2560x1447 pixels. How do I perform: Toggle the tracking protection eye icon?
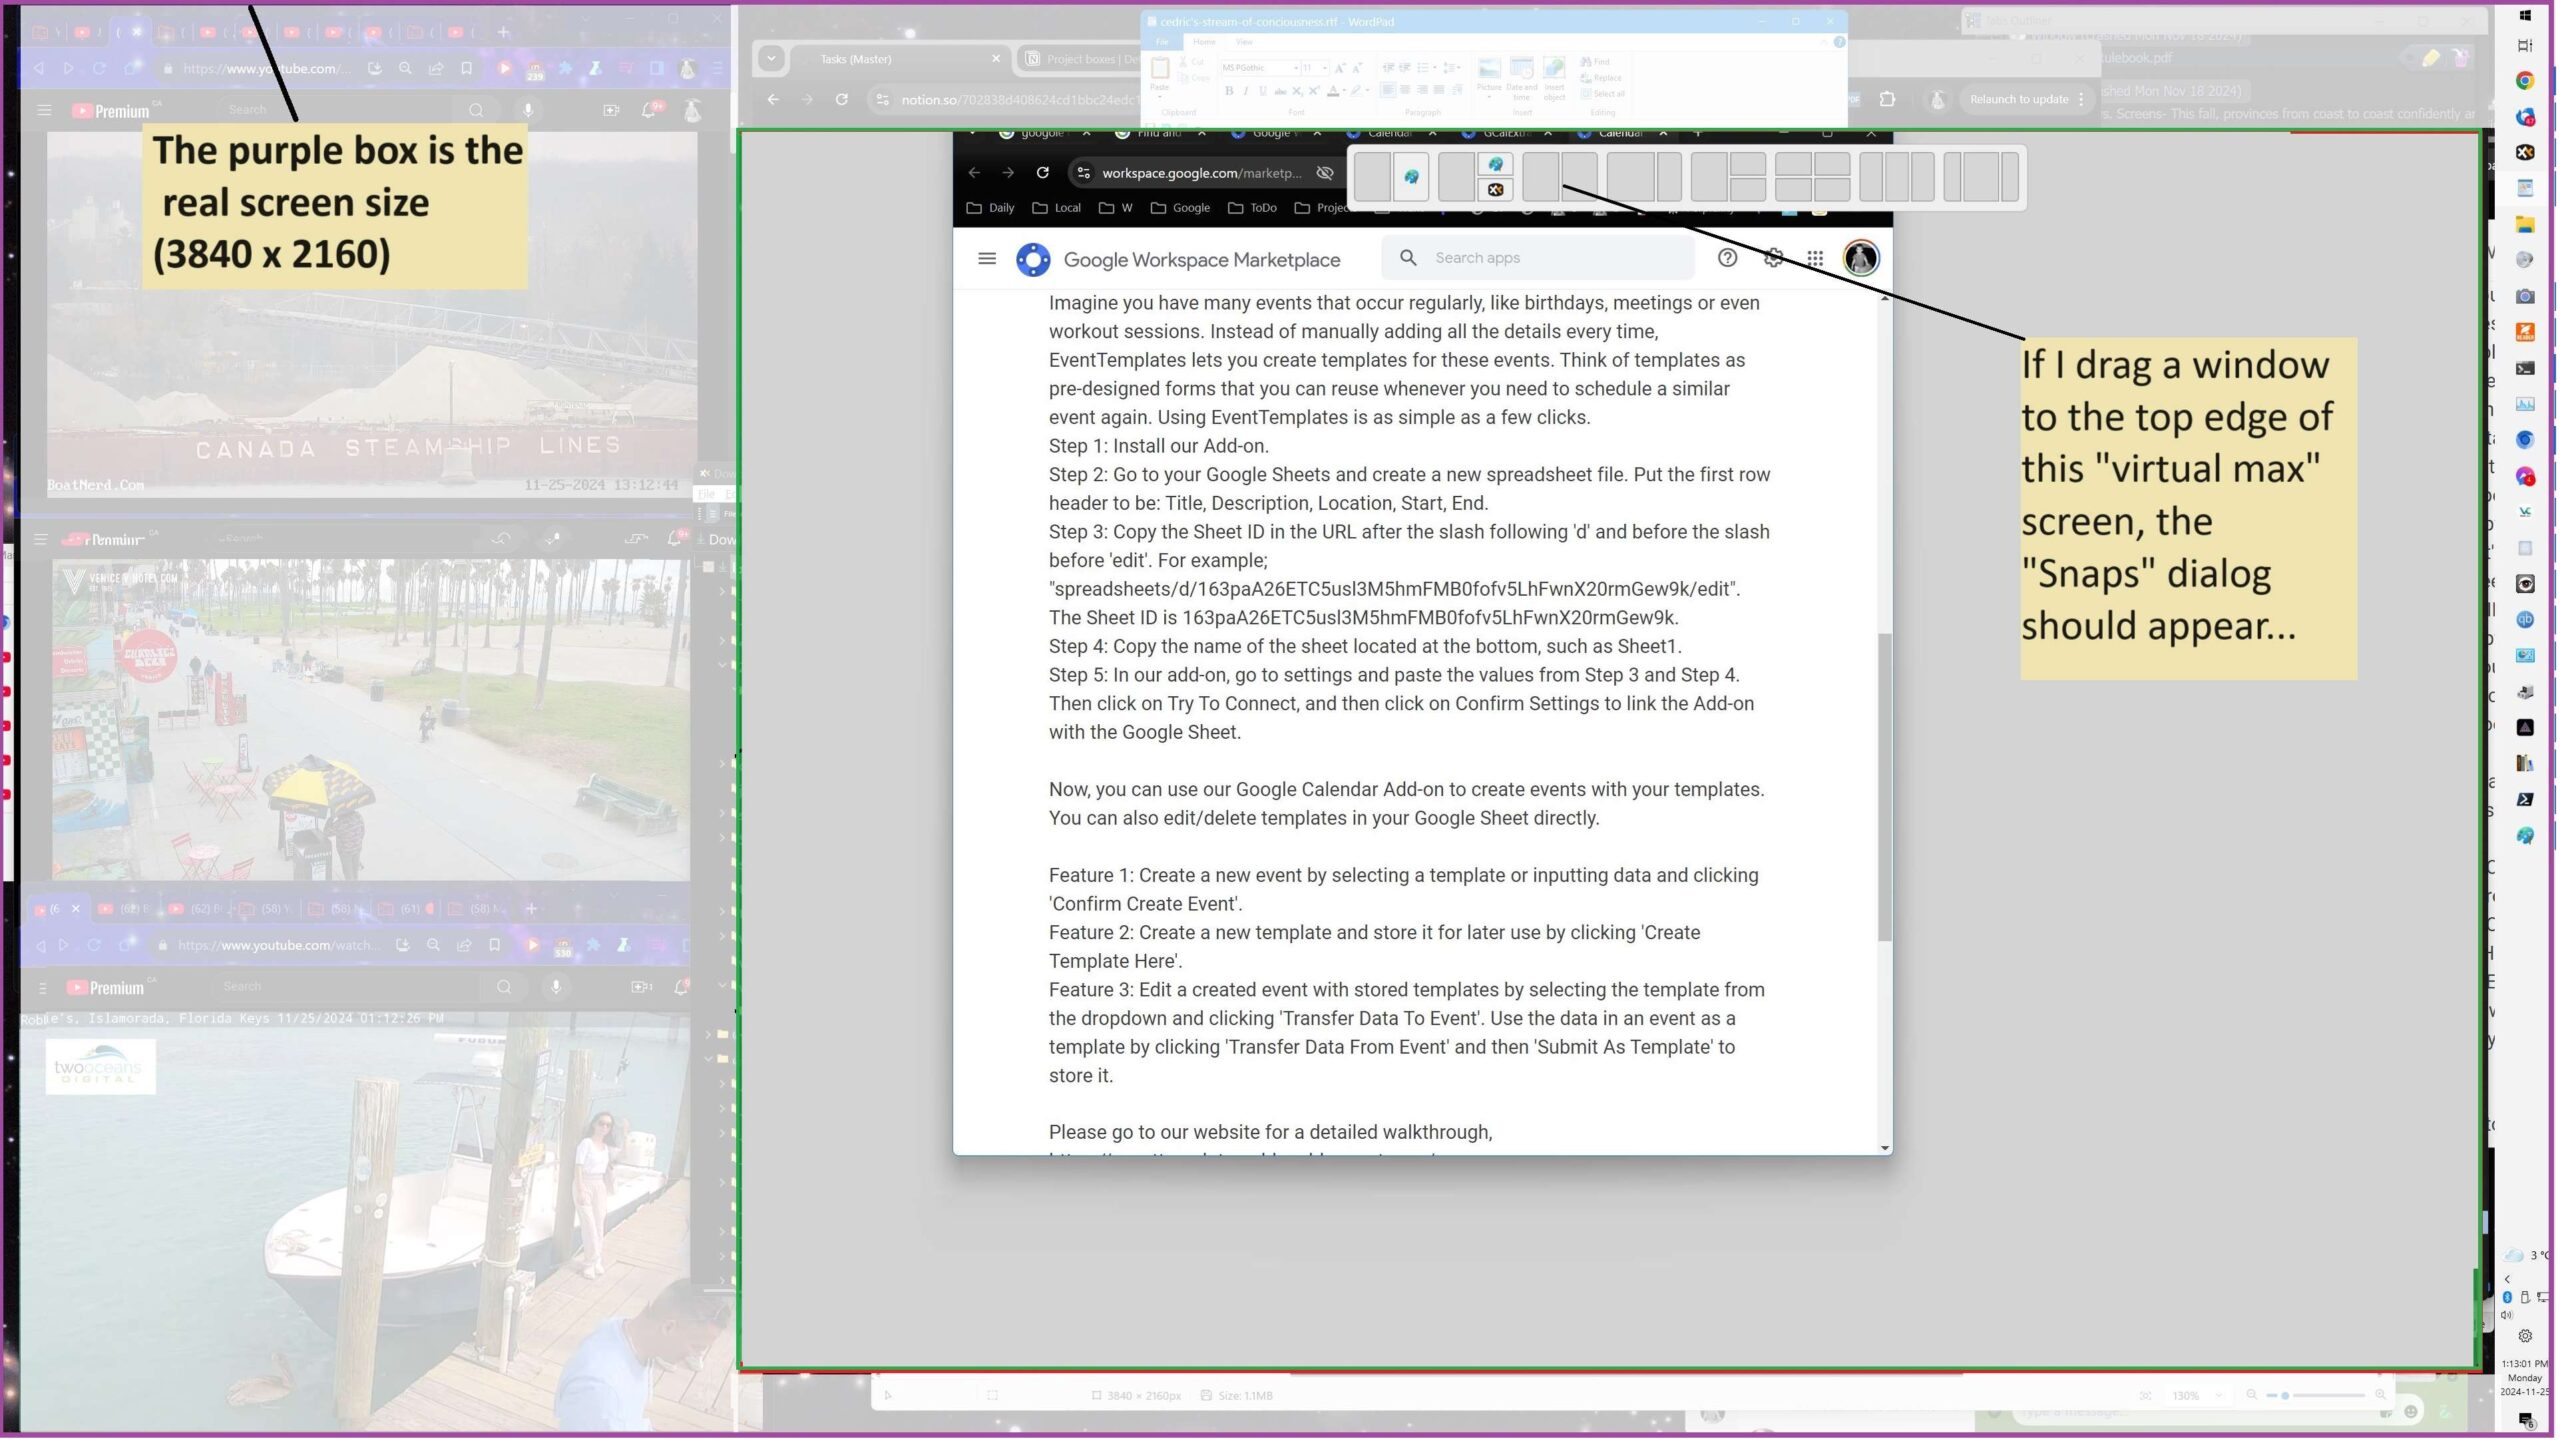[1325, 173]
